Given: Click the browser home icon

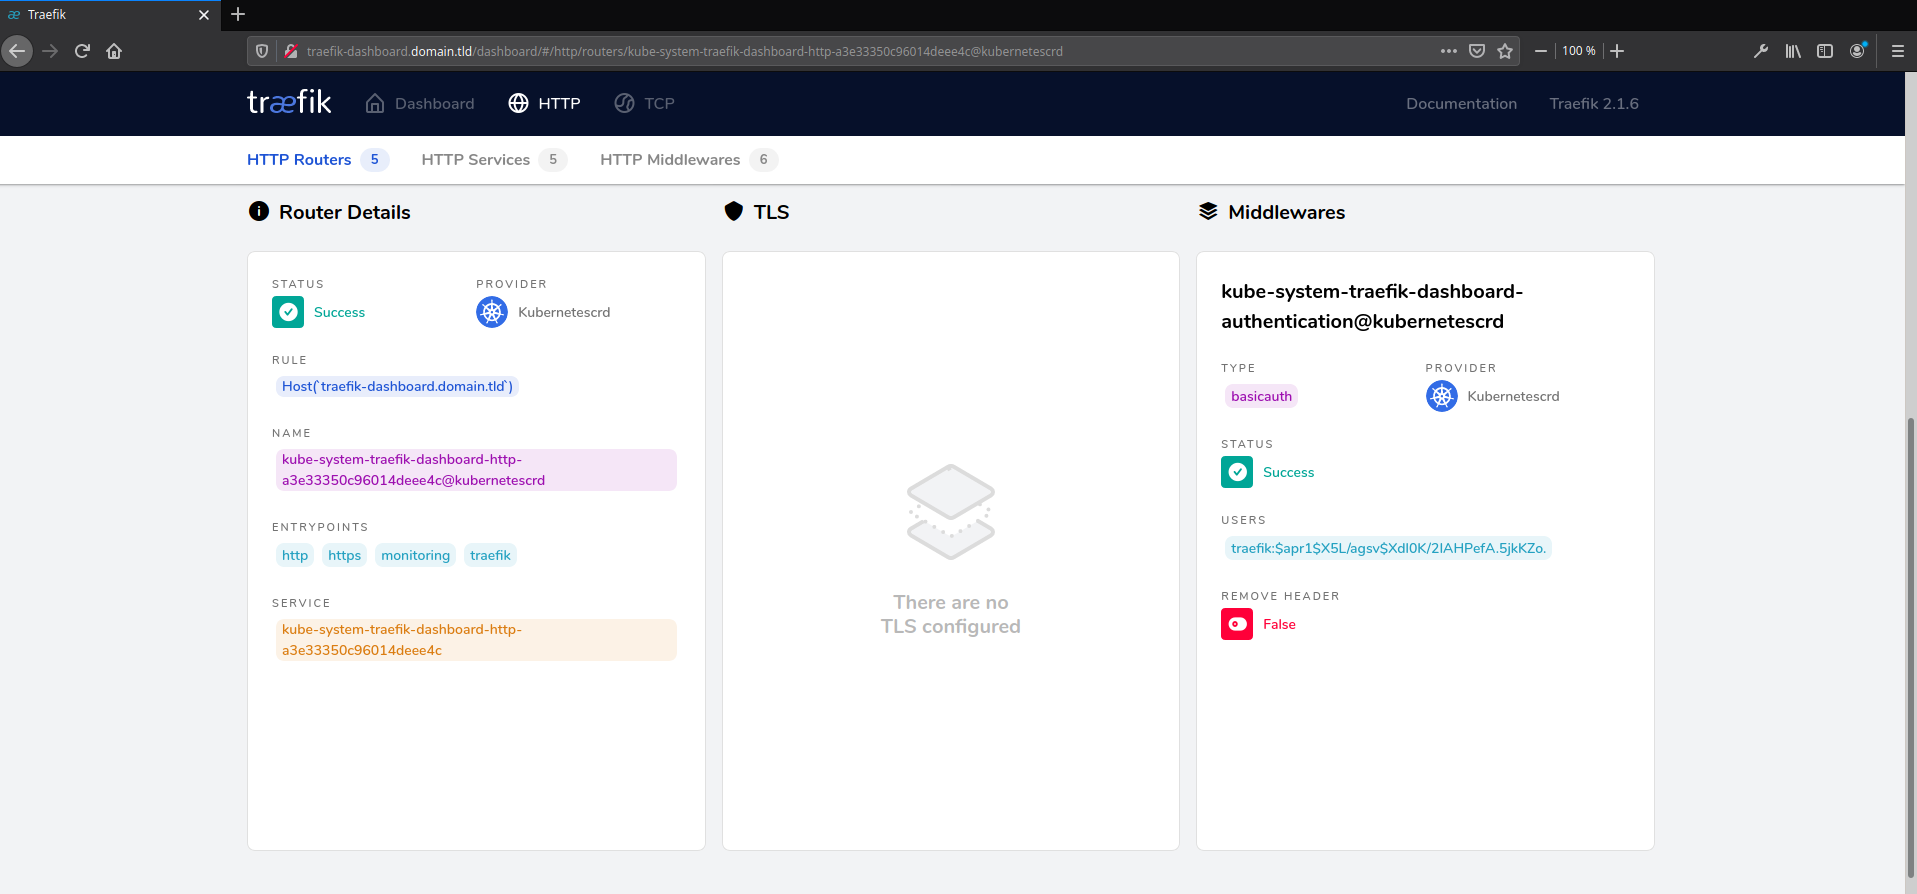Looking at the screenshot, I should (114, 51).
